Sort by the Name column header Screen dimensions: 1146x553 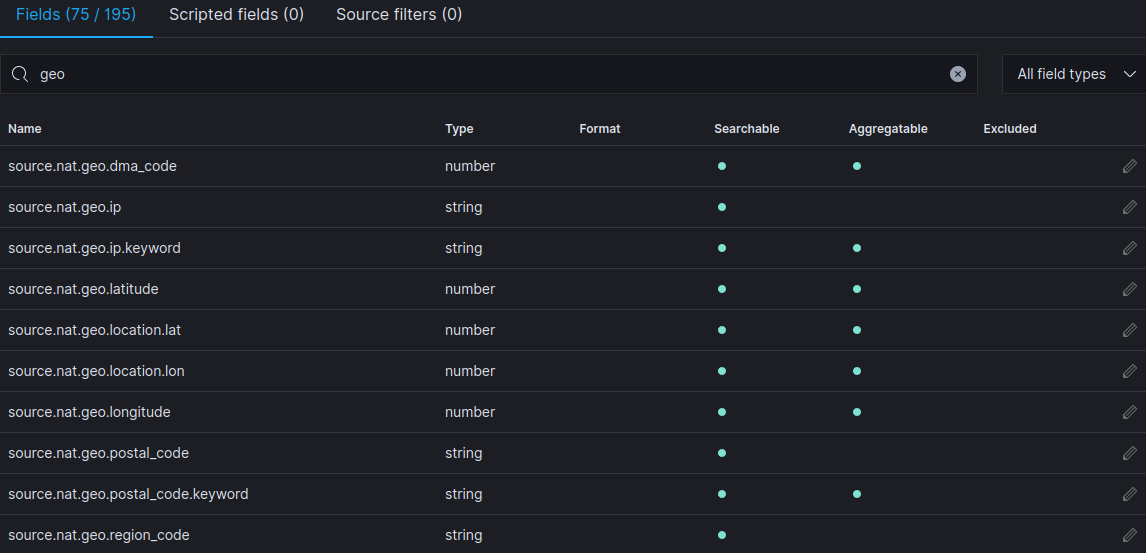point(25,129)
